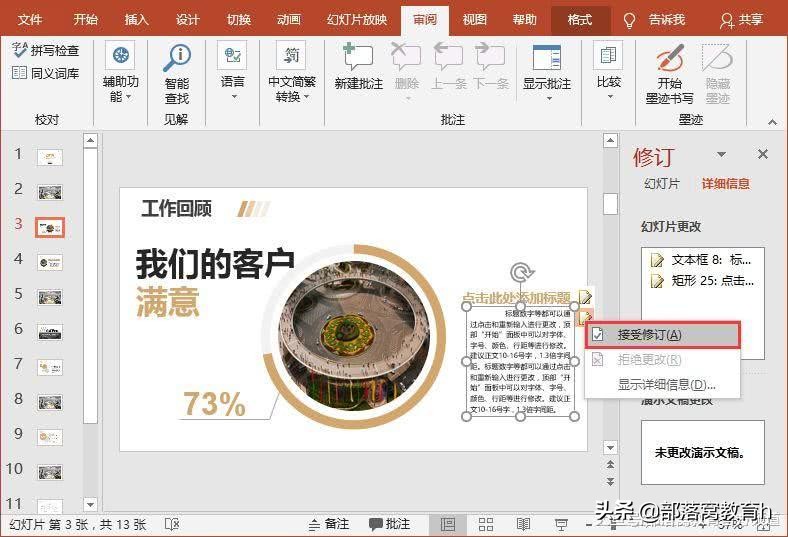
Task: Select slide 6 thumbnail
Action: 49,332
